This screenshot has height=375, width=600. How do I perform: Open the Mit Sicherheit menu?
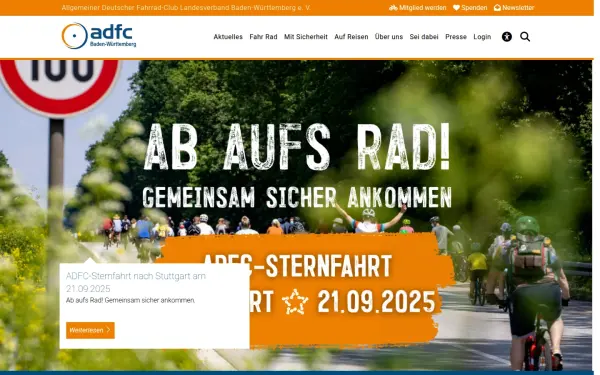click(306, 37)
